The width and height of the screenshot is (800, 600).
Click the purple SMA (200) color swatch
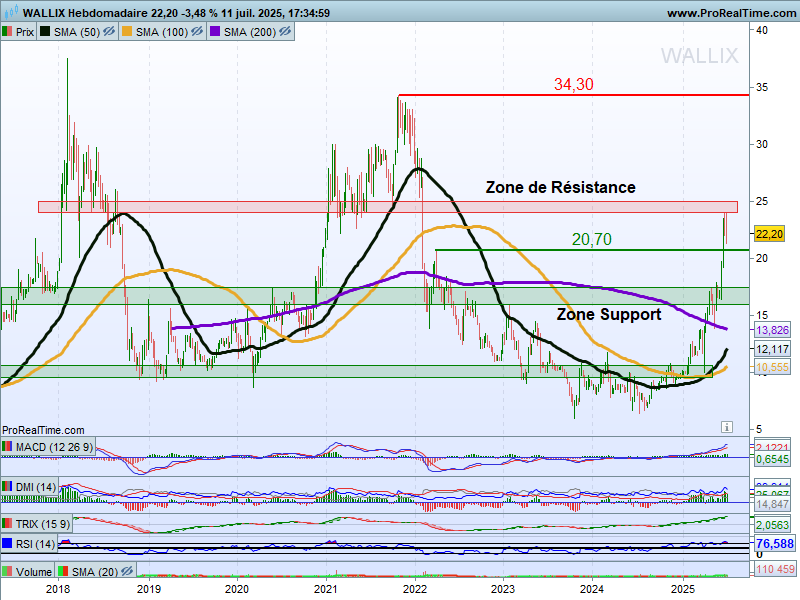215,32
